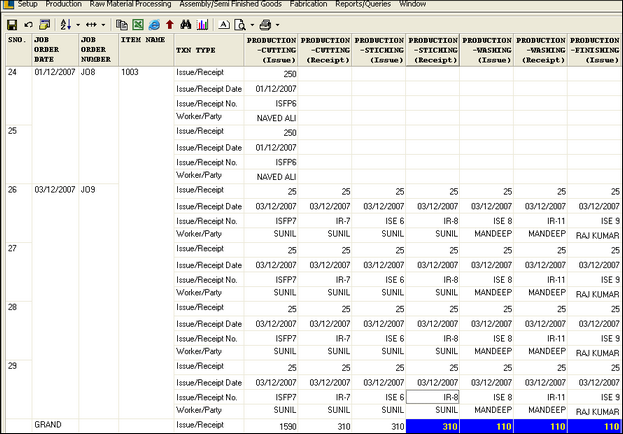Expand the print preview dropdown arrow

[252, 25]
